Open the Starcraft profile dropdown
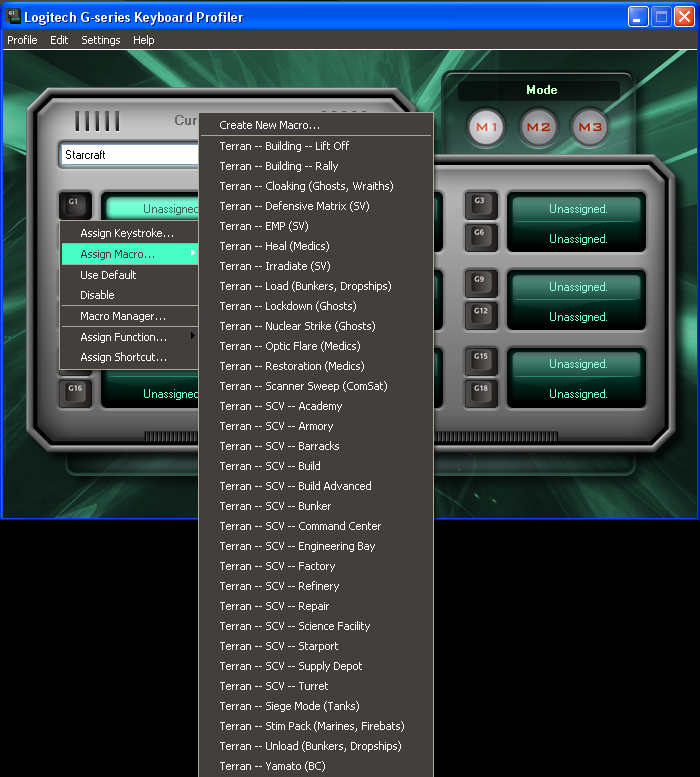The width and height of the screenshot is (700, 777). click(130, 155)
